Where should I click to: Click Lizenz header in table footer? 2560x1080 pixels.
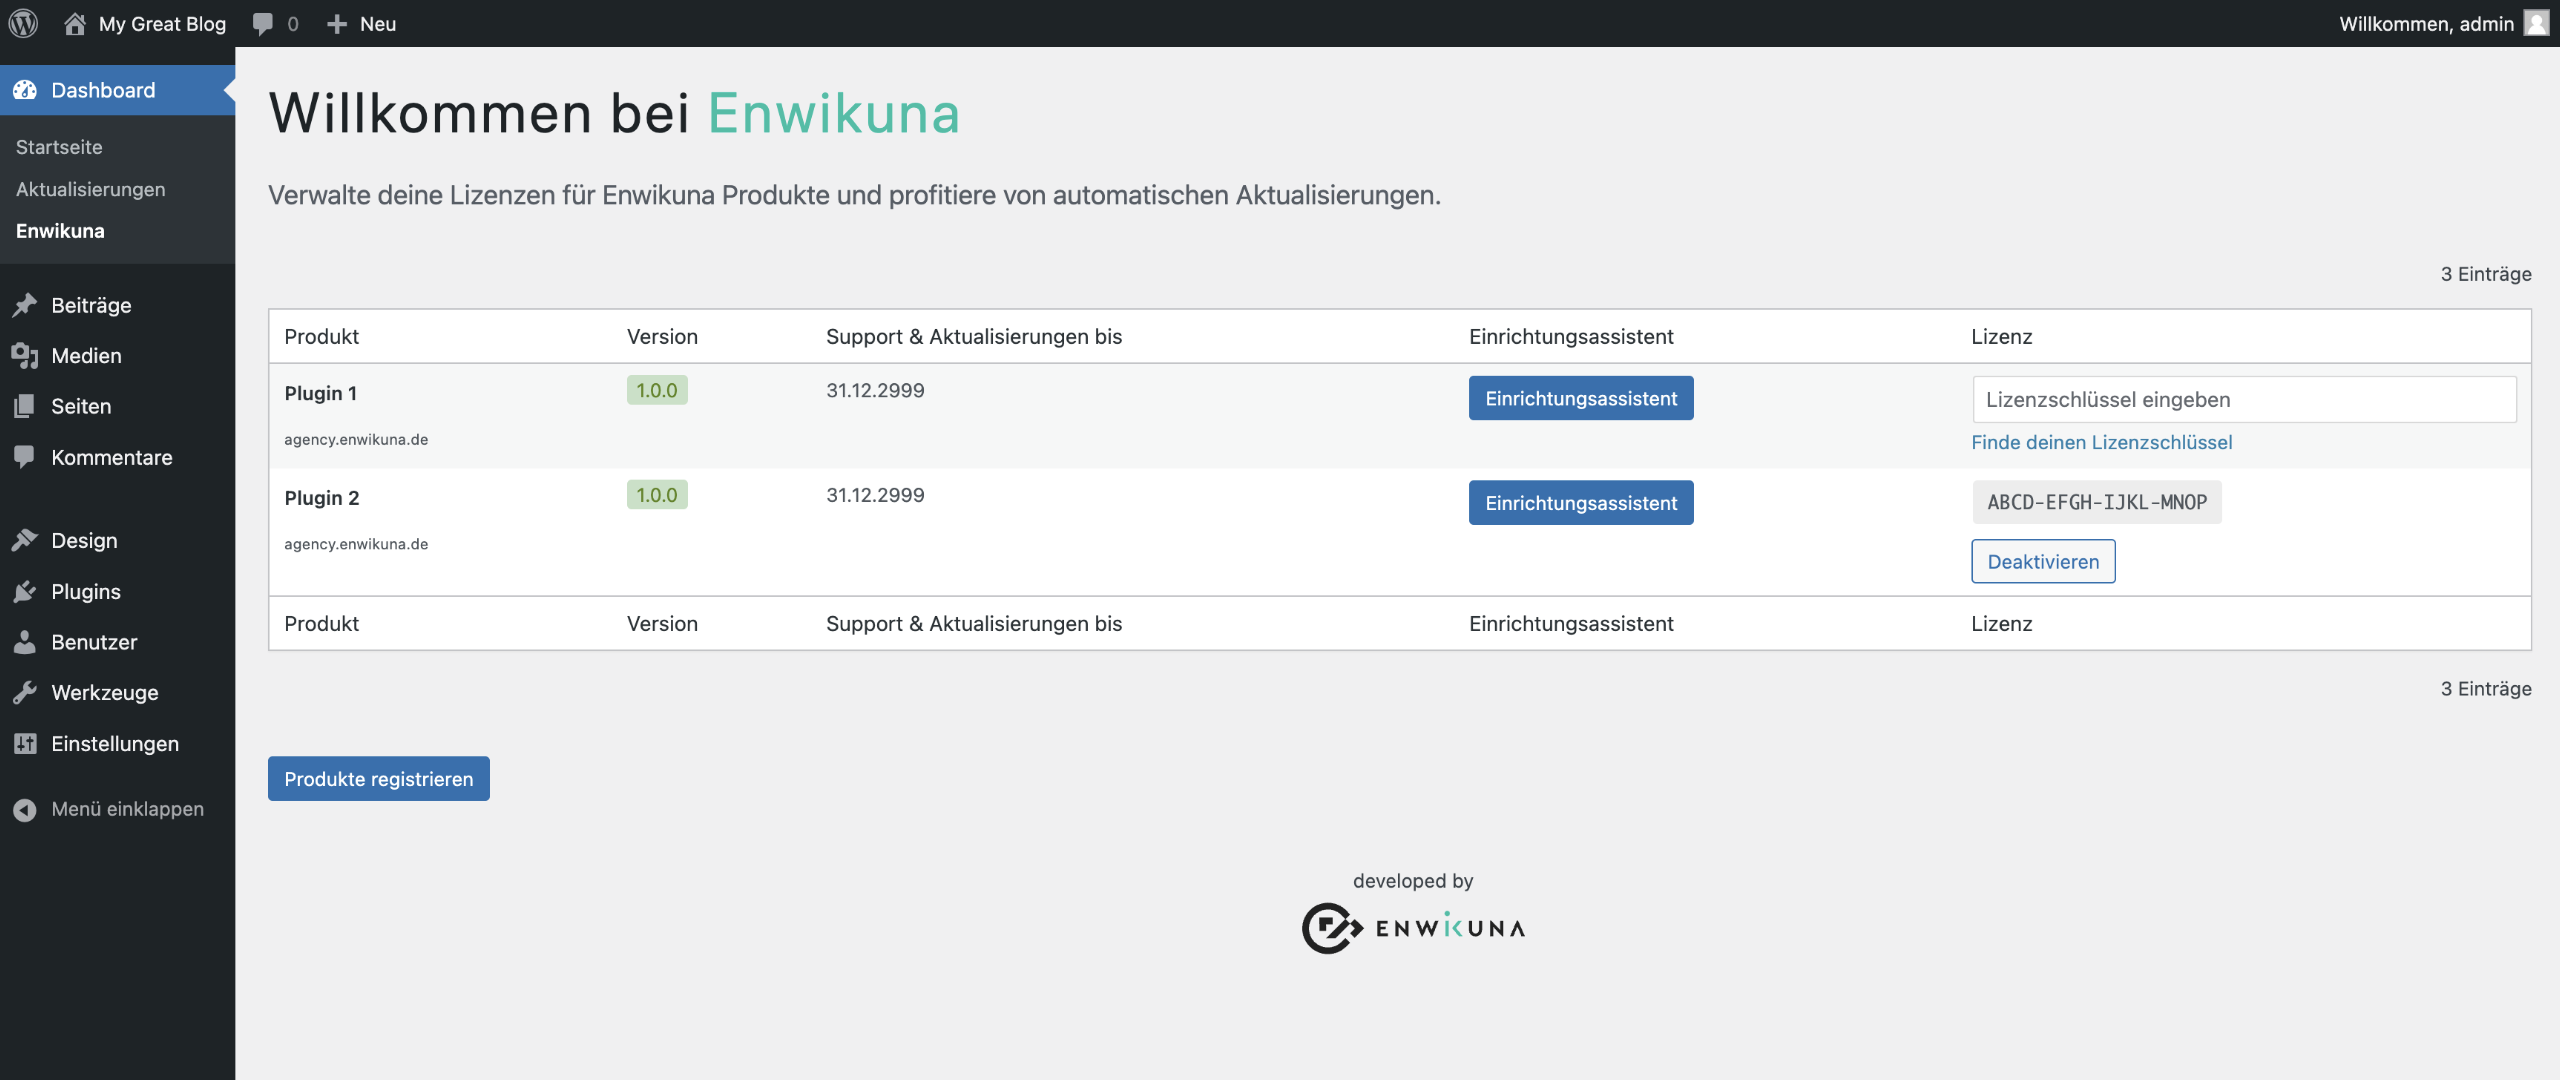tap(2002, 623)
